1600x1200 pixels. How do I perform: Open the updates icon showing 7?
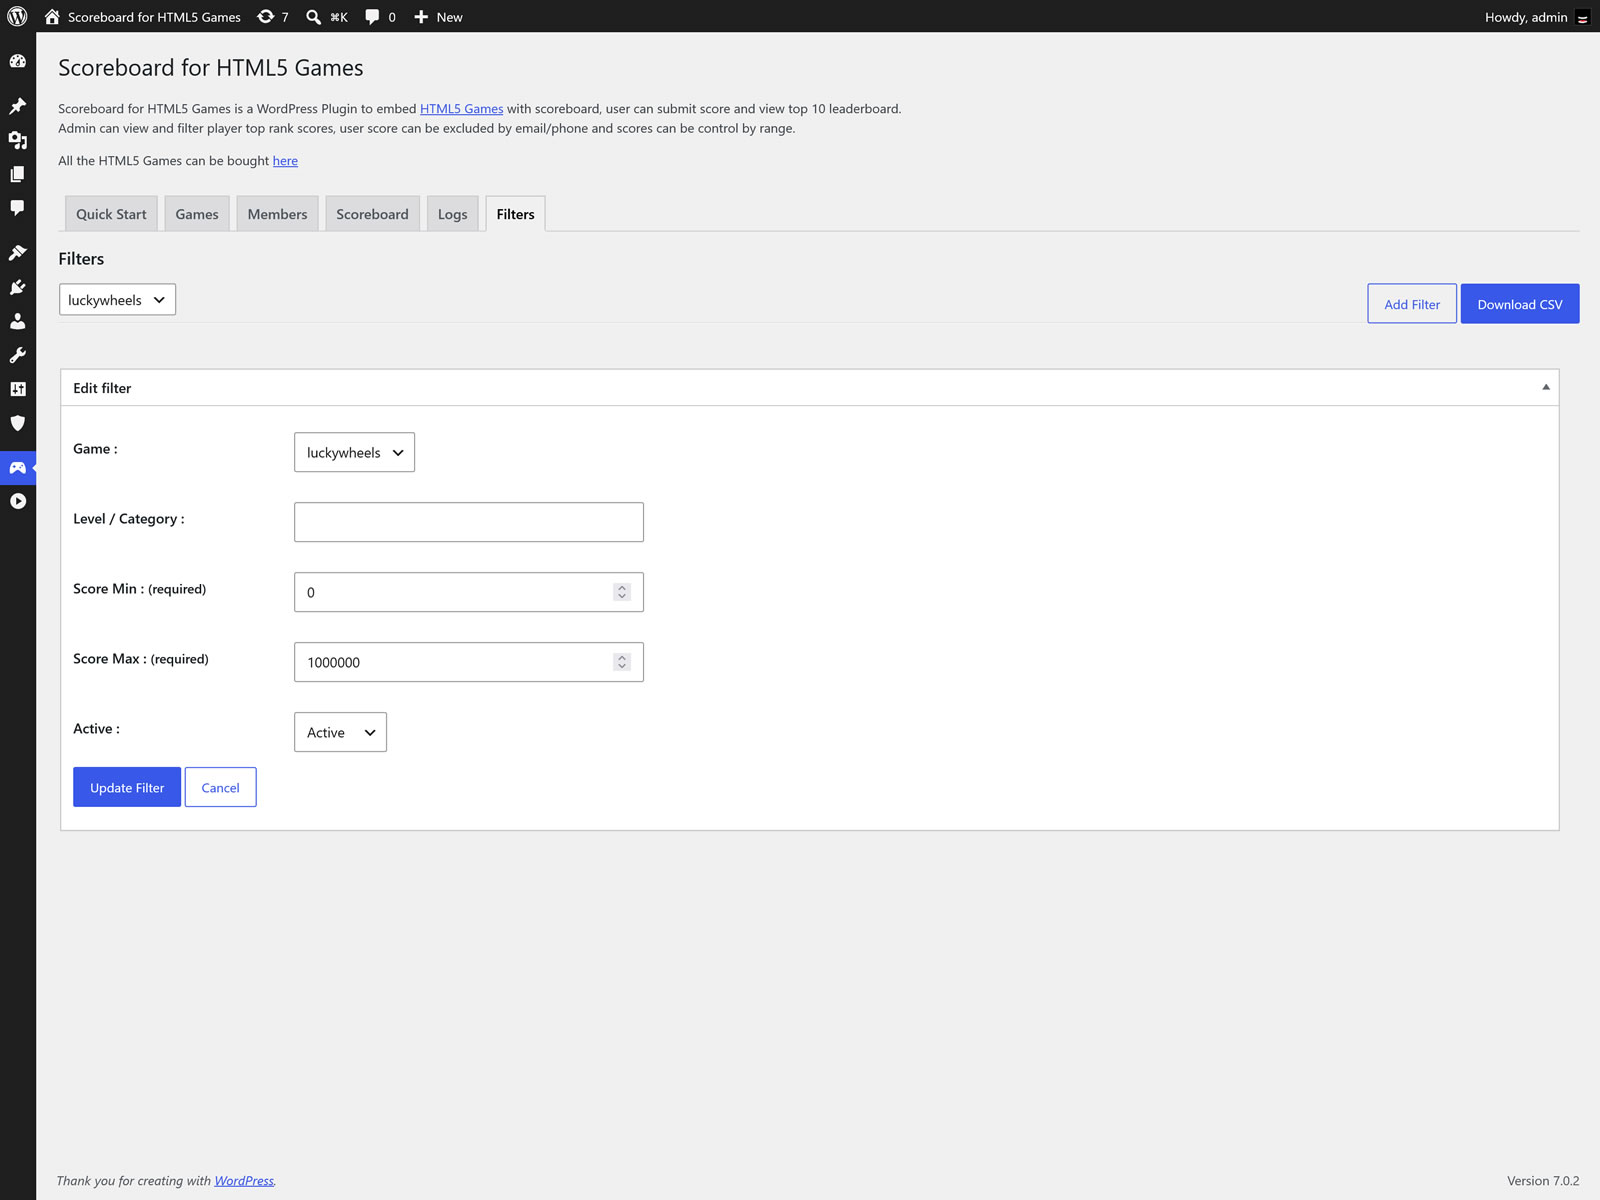pos(265,16)
